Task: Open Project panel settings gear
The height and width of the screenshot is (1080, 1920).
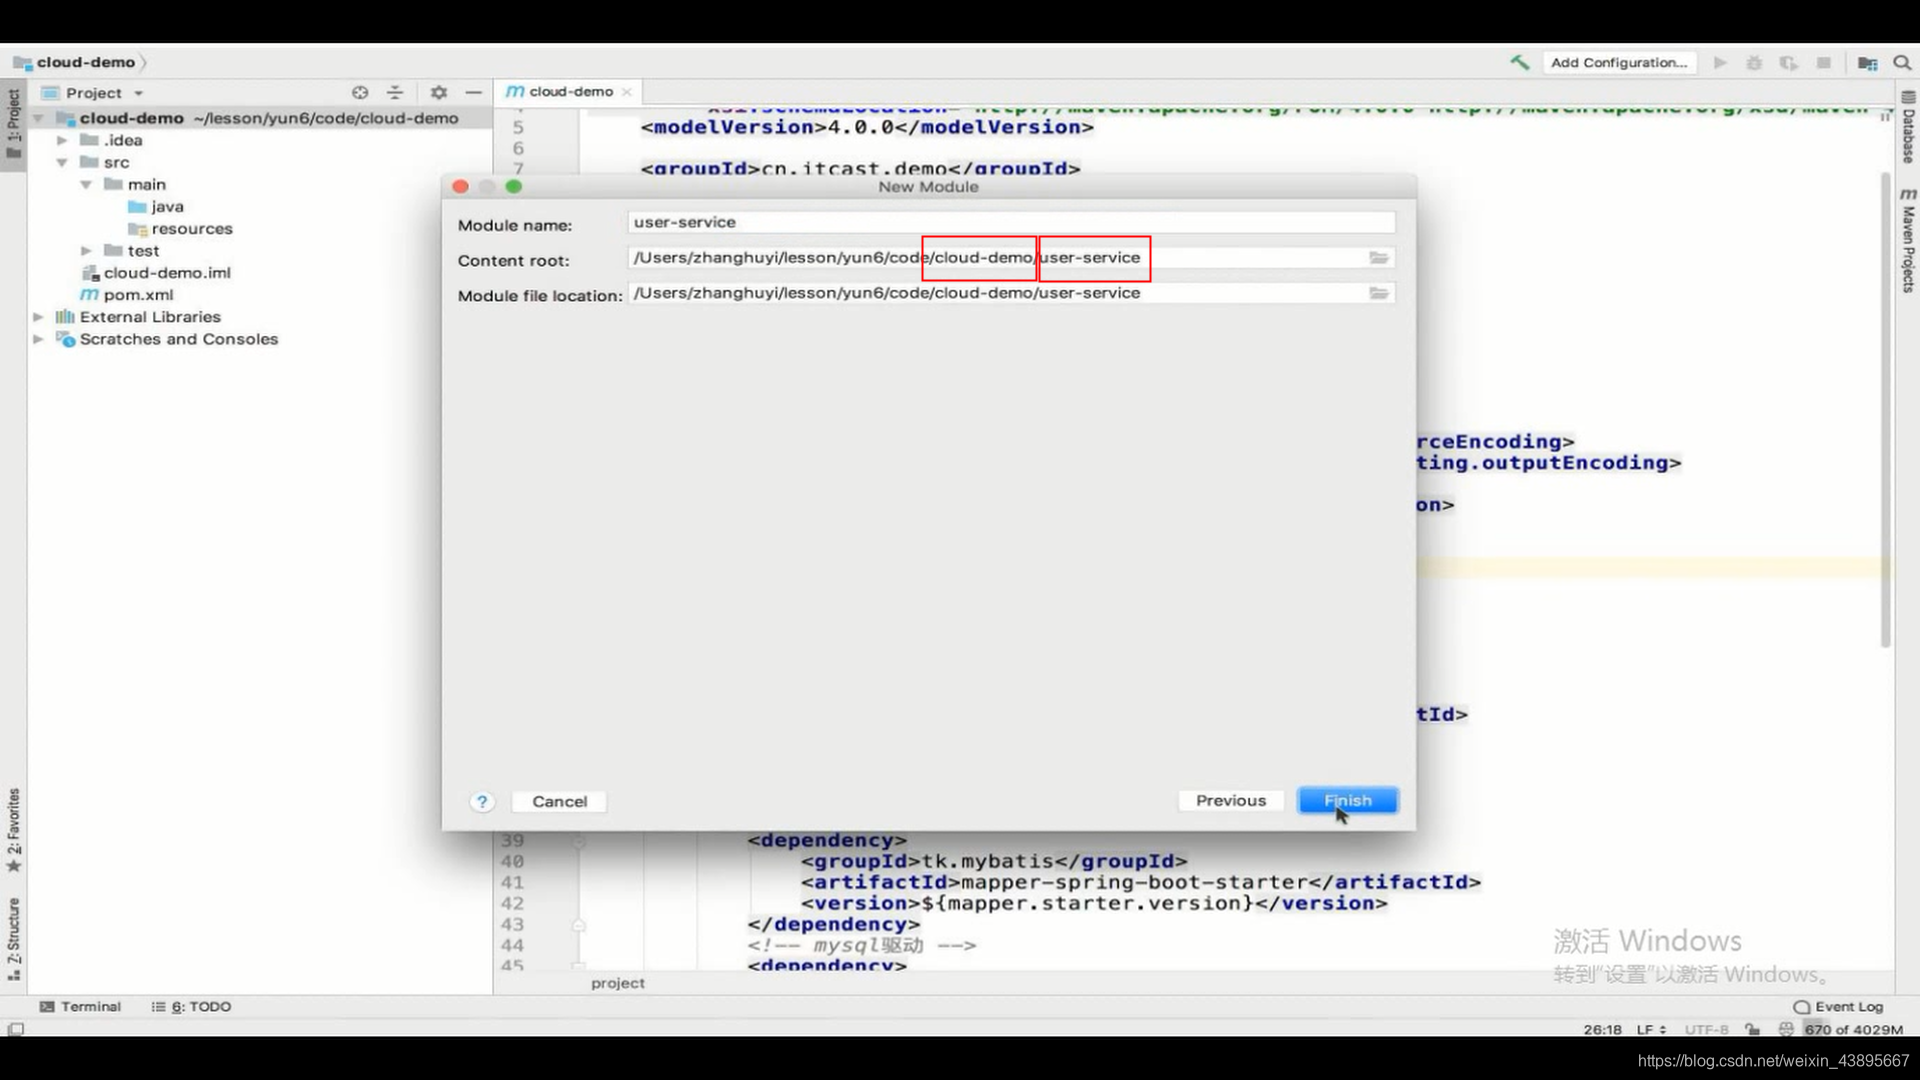Action: tap(439, 92)
